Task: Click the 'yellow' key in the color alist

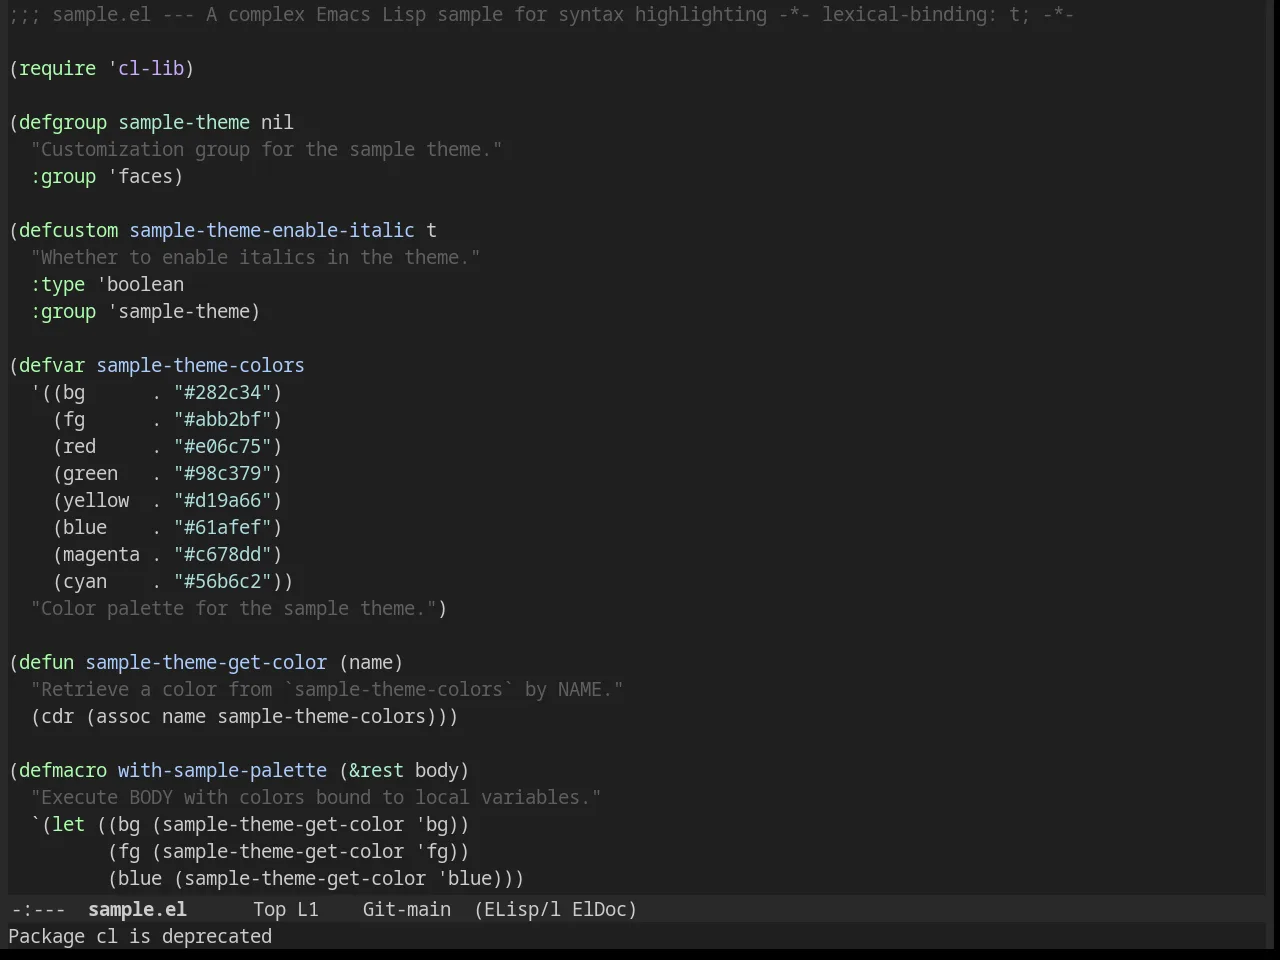Action: pyautogui.click(x=96, y=500)
